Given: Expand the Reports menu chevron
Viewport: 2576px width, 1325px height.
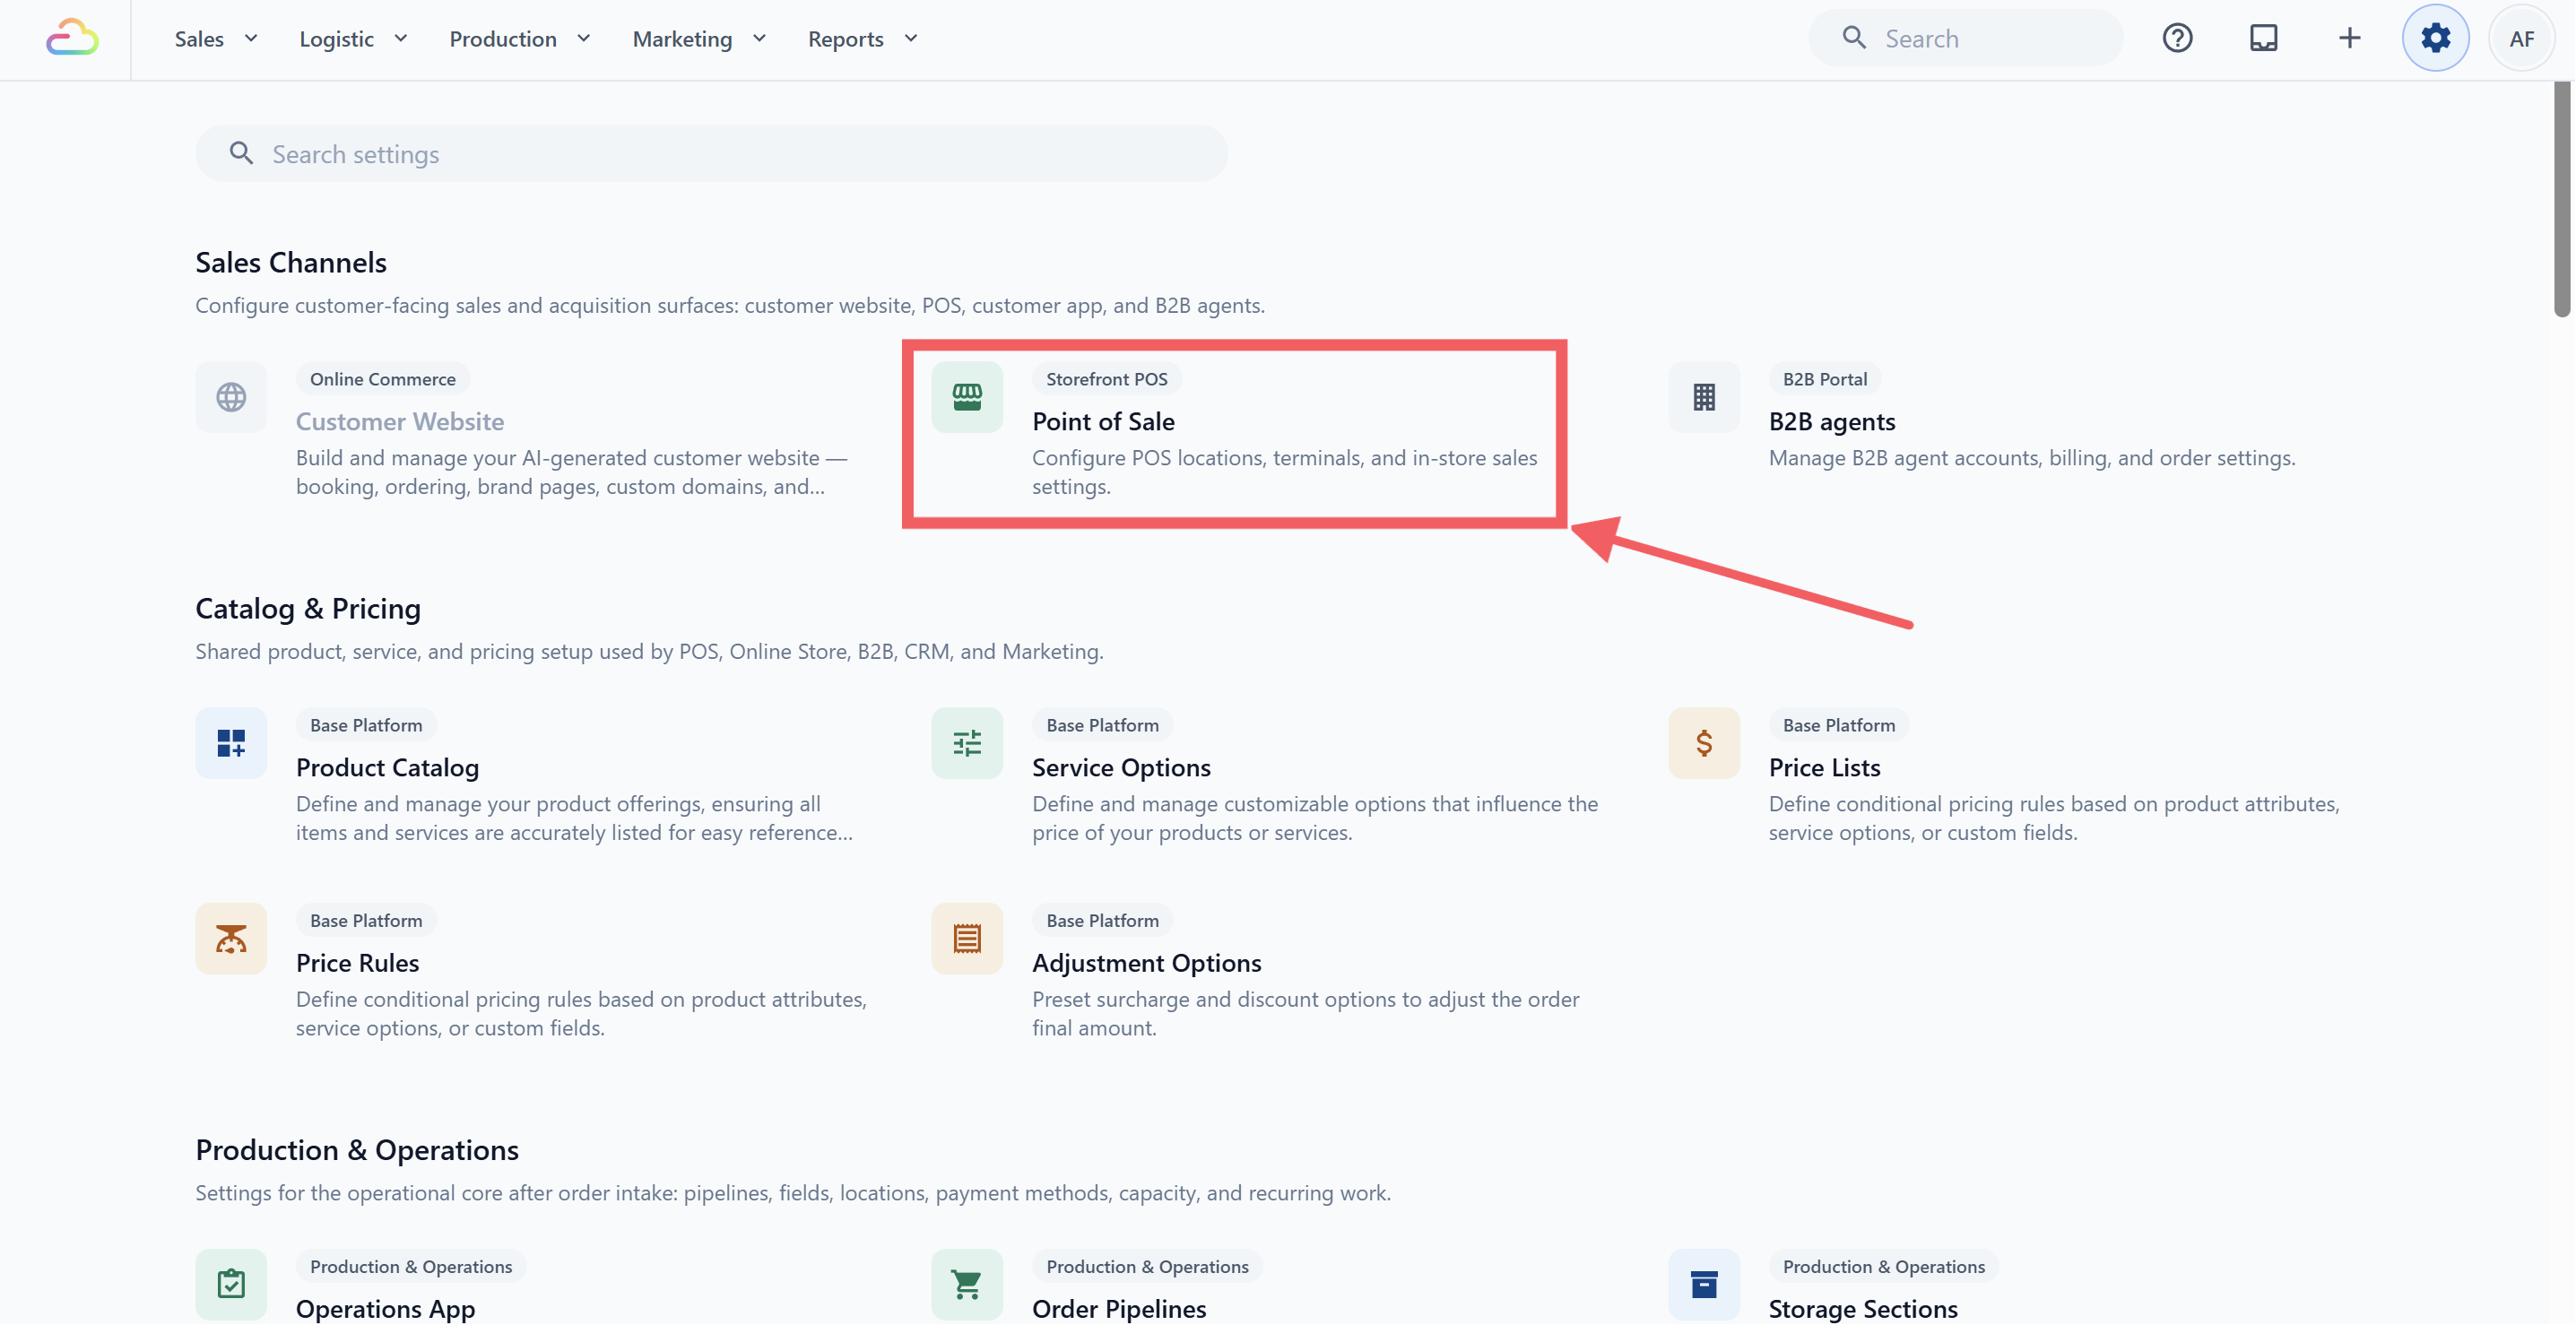Looking at the screenshot, I should click(x=911, y=38).
